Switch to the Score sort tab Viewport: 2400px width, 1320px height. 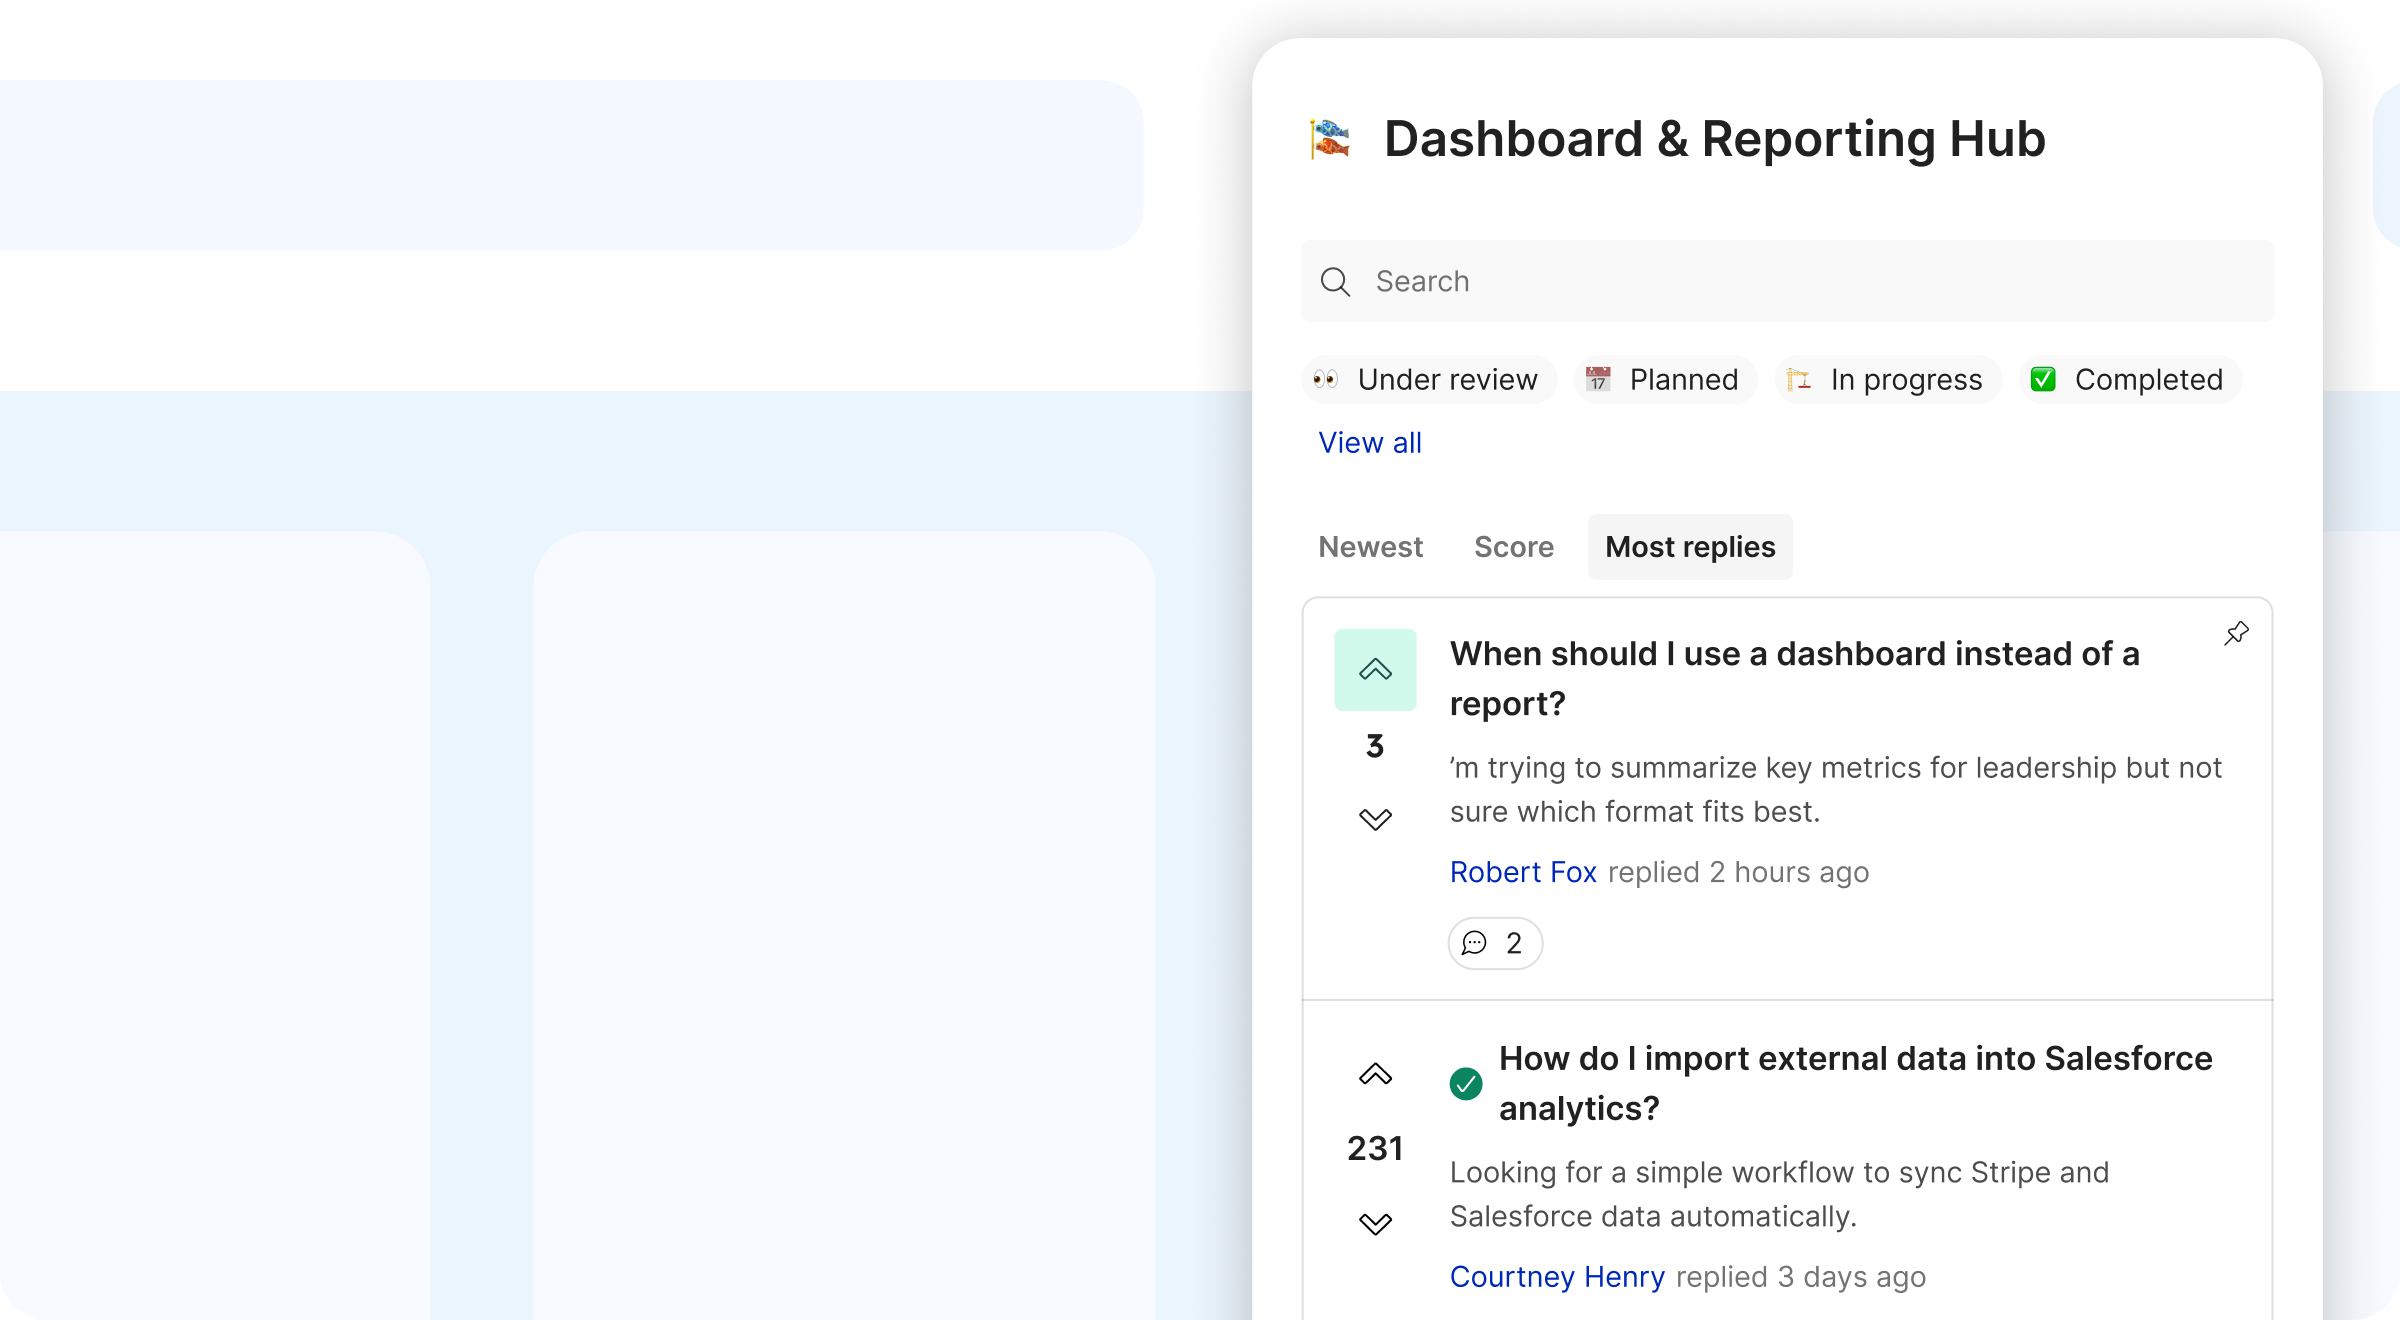(1513, 547)
